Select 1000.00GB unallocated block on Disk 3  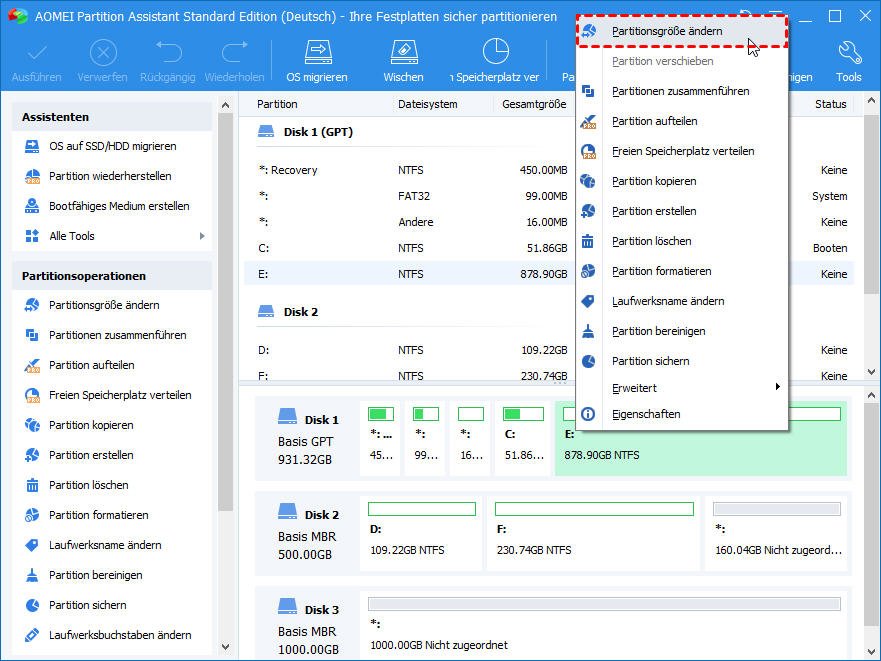[x=604, y=625]
